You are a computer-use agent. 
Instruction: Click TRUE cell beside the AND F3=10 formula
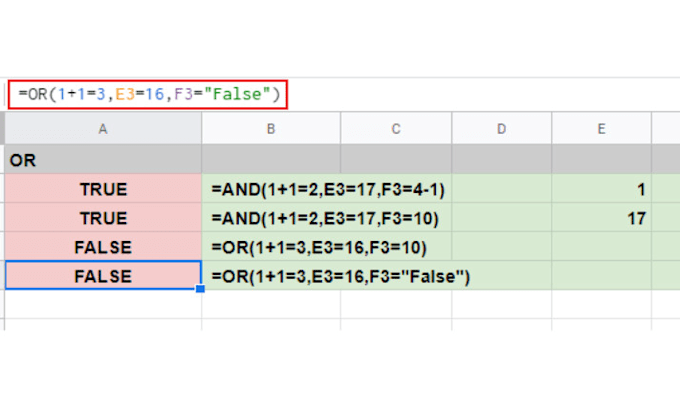click(x=103, y=218)
